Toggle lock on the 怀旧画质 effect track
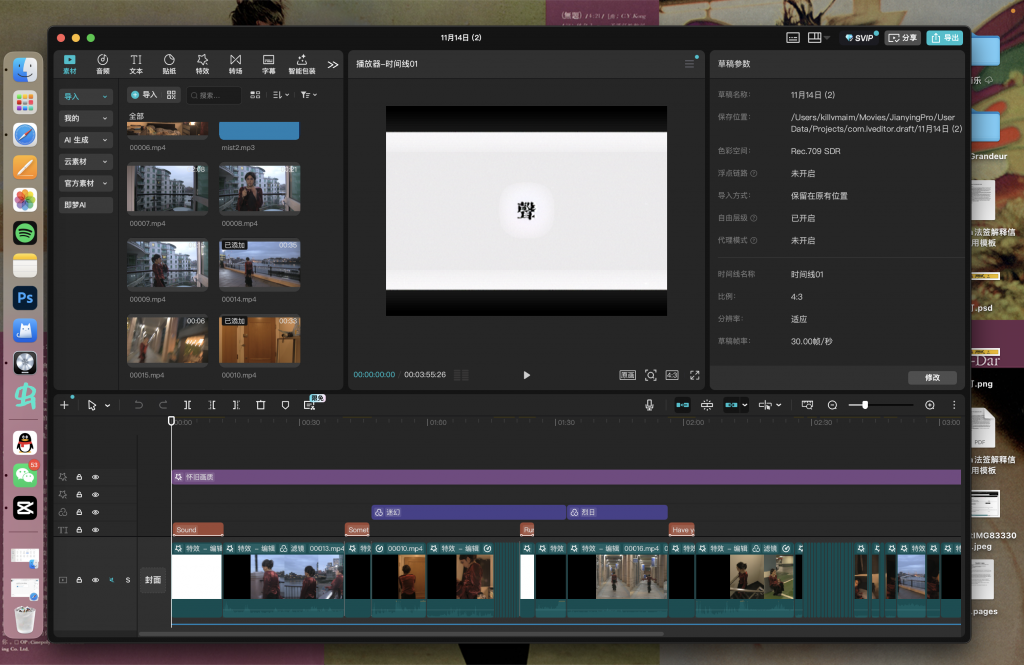The height and width of the screenshot is (665, 1024). (x=79, y=477)
